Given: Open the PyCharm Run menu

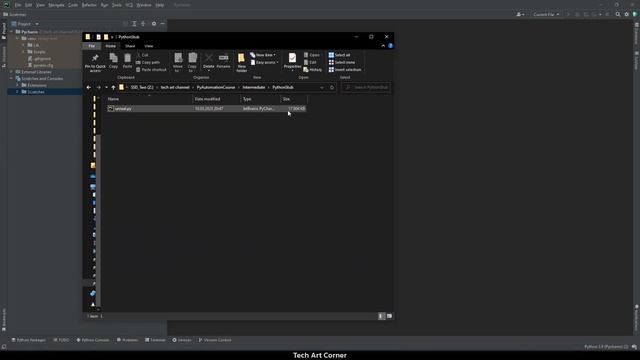Looking at the screenshot, I should click(x=104, y=5).
